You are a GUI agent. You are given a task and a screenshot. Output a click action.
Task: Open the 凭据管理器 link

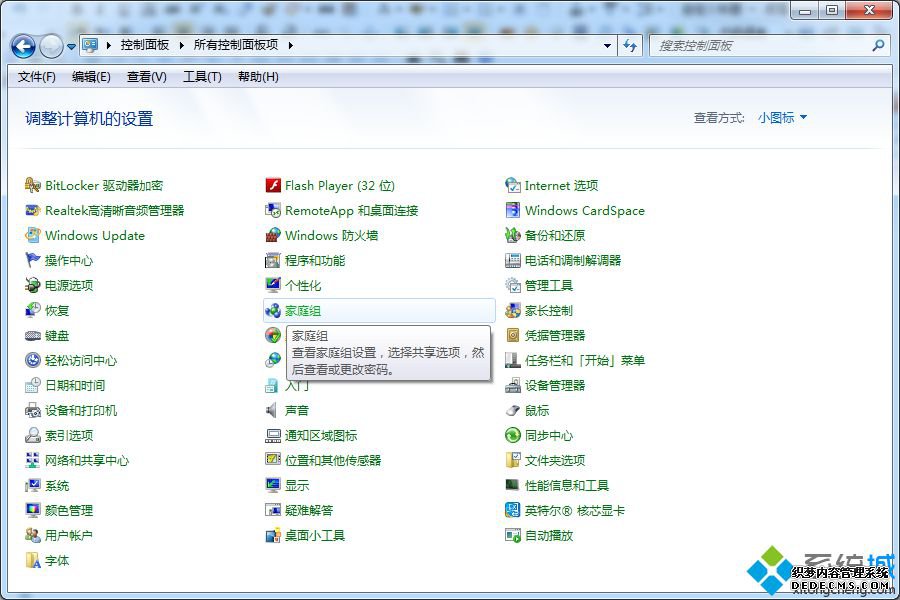tap(555, 336)
